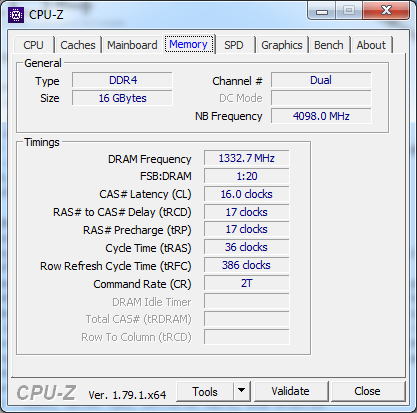The height and width of the screenshot is (413, 417).
Task: Open the Graphics tab
Action: click(282, 45)
